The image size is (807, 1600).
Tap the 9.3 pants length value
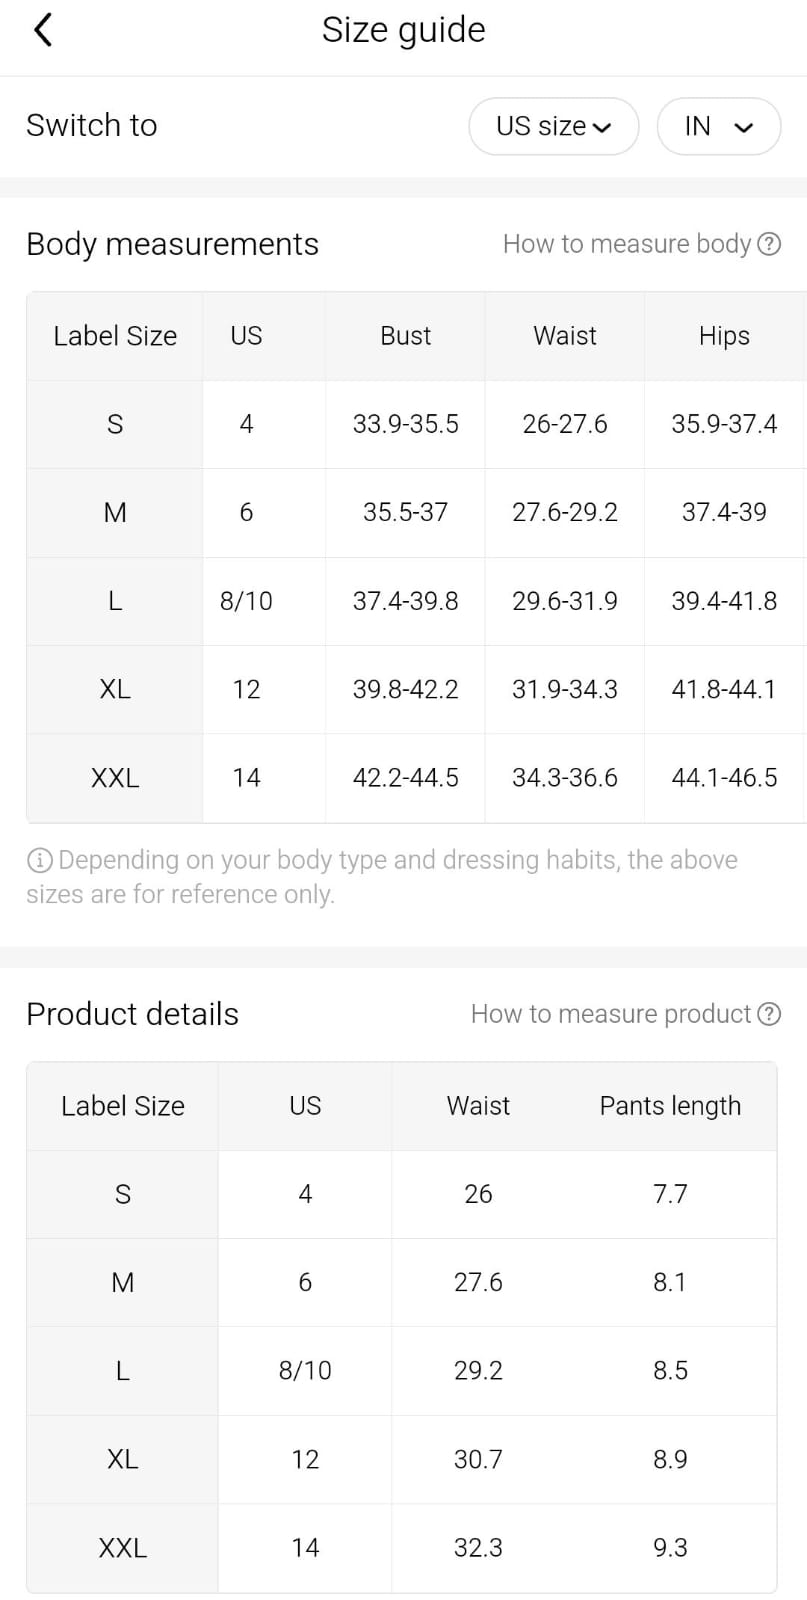[670, 1548]
